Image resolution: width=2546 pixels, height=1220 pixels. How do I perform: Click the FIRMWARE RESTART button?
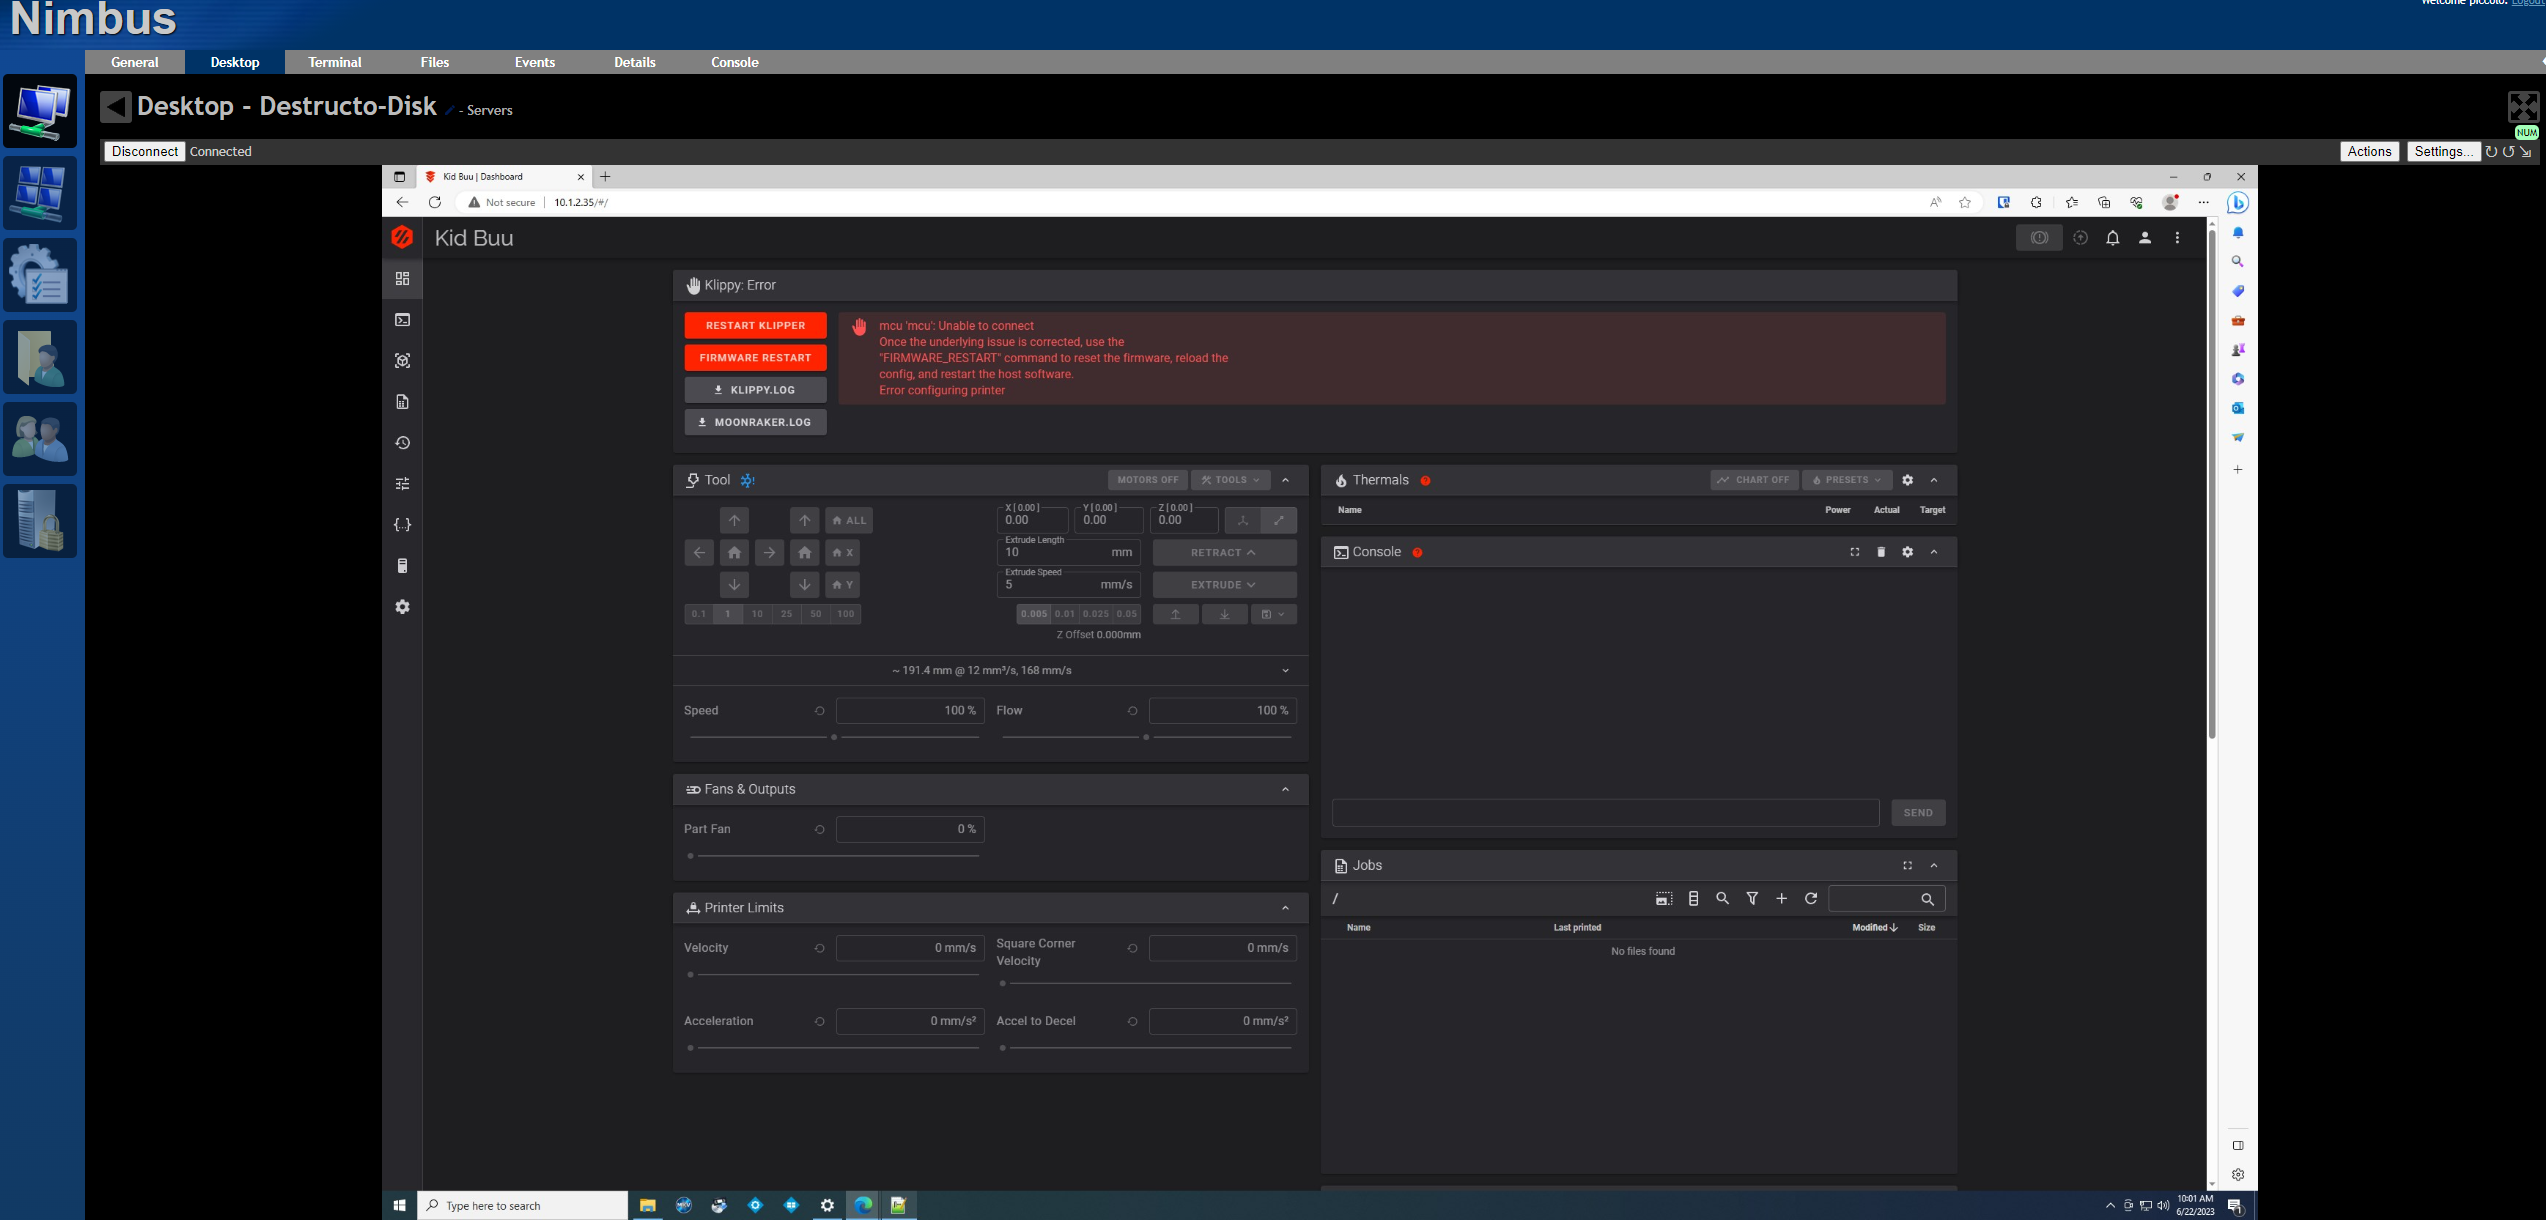[755, 357]
